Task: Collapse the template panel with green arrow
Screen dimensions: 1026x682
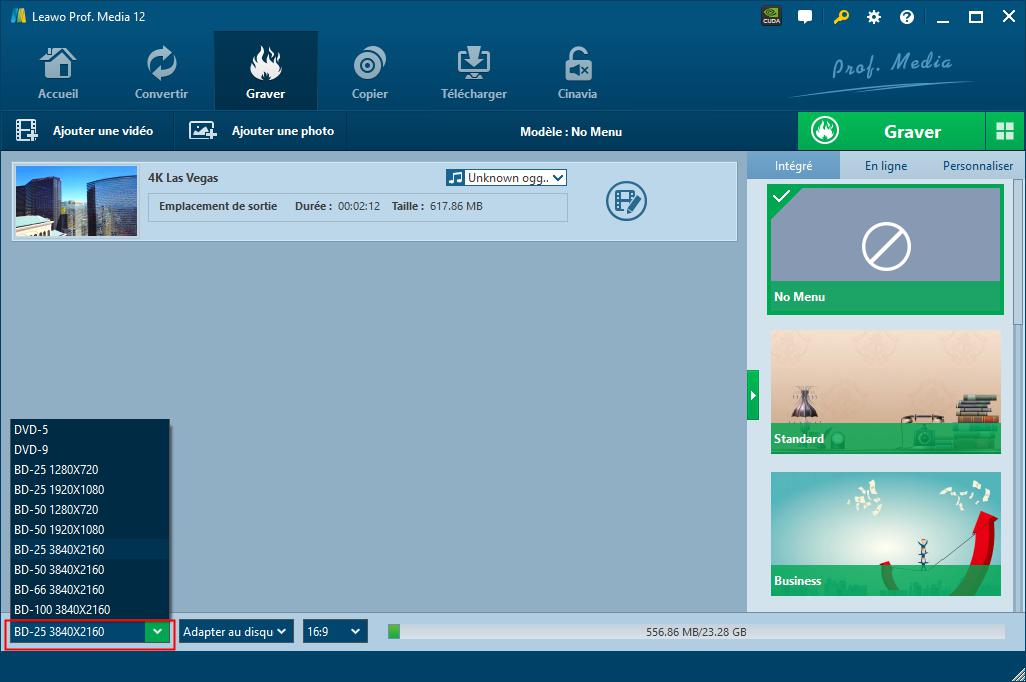Action: (x=753, y=395)
